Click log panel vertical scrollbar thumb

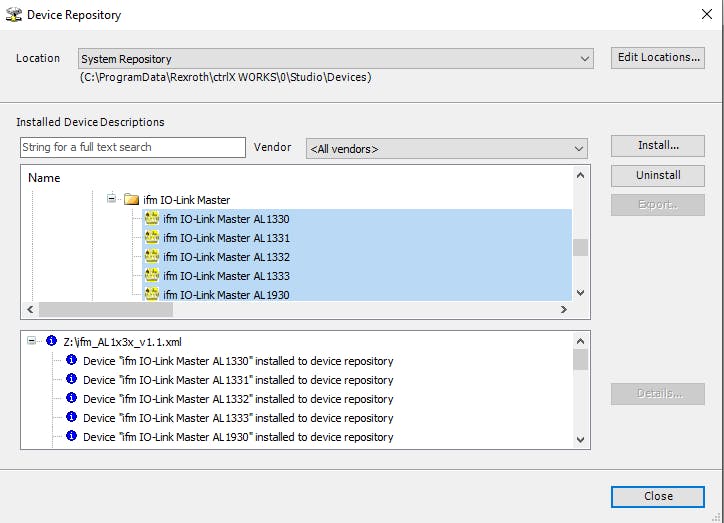pos(580,360)
